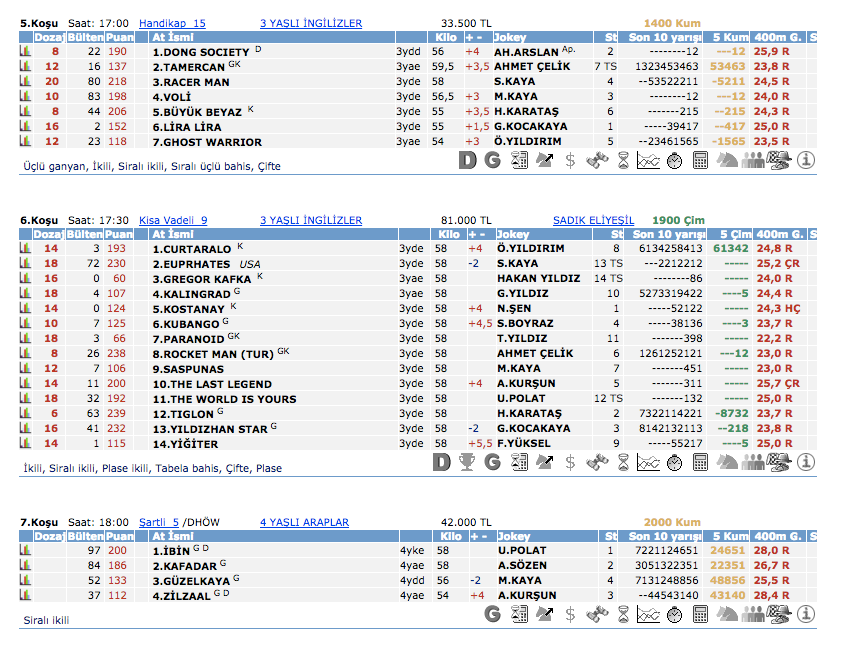Click dollar sign icon under race 6

pos(571,462)
